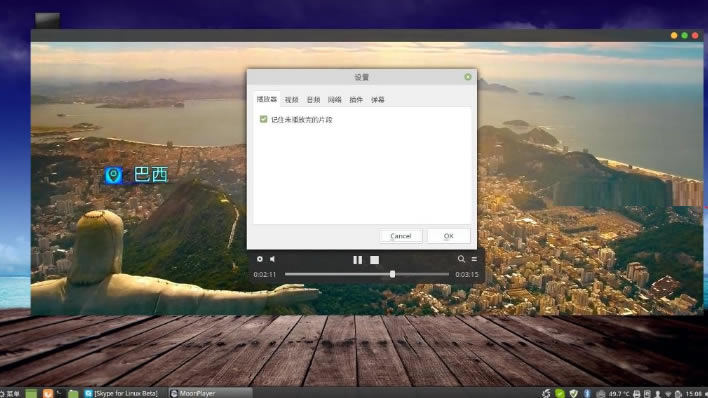The width and height of the screenshot is (708, 398).
Task: Click the Cancel button
Action: [401, 236]
